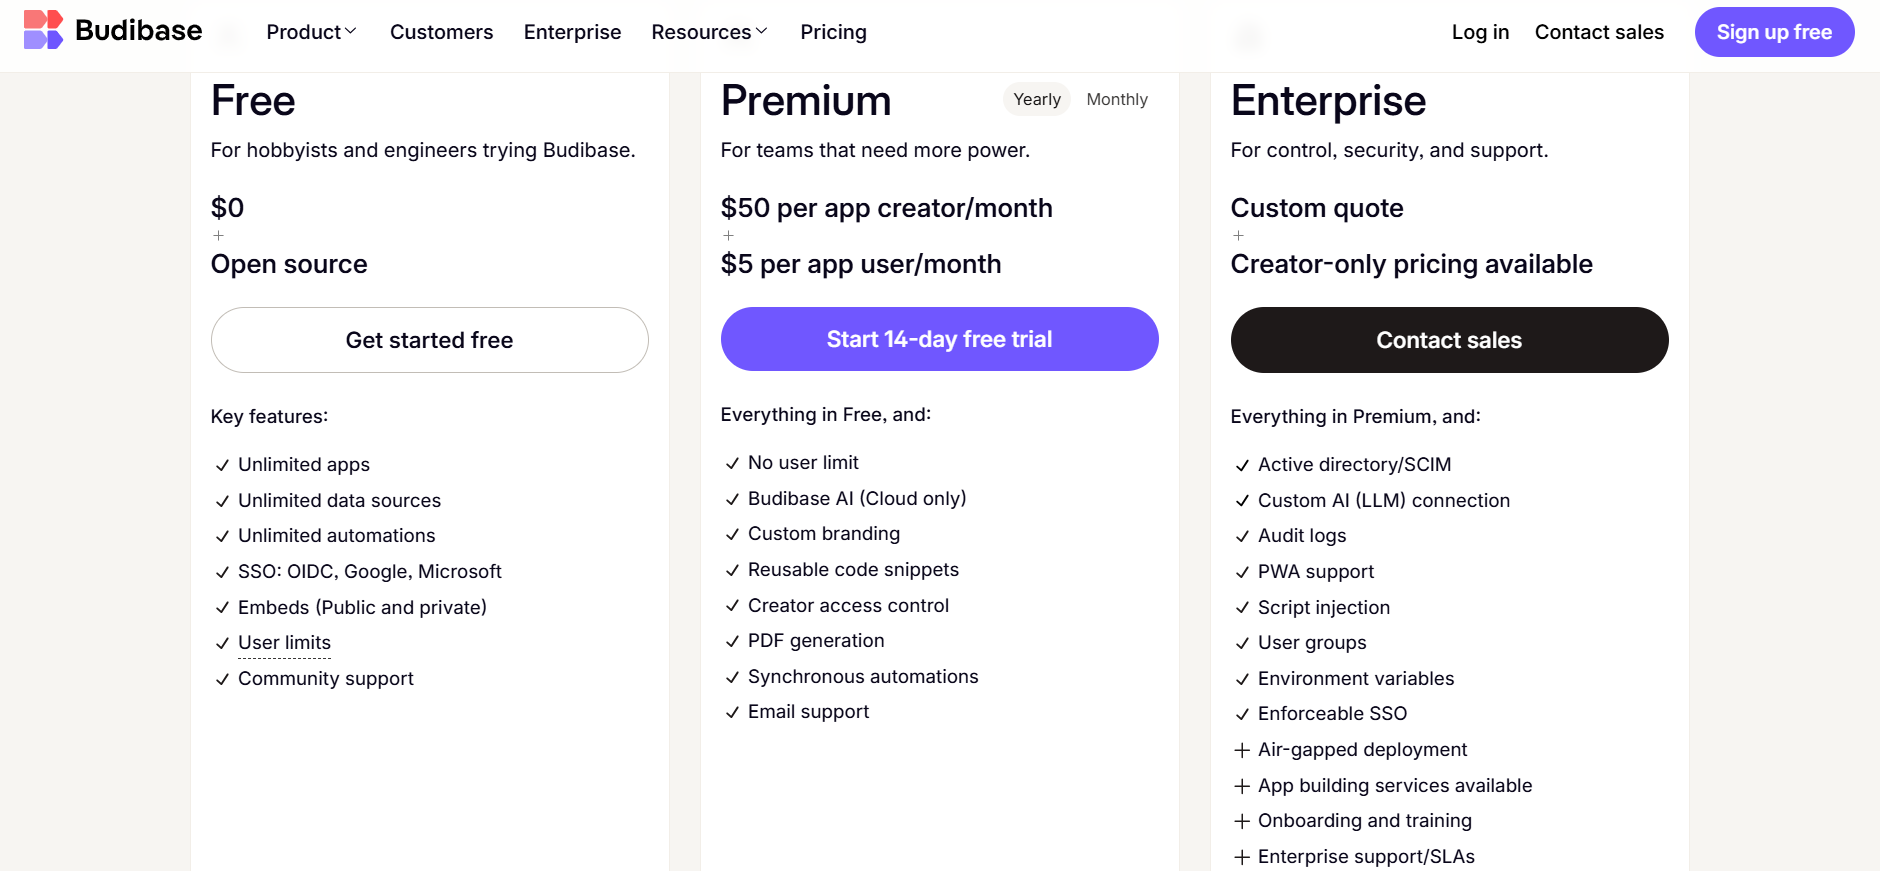1880x871 pixels.
Task: Click the plus icon beside Air-gapped deployment
Action: pos(1242,750)
